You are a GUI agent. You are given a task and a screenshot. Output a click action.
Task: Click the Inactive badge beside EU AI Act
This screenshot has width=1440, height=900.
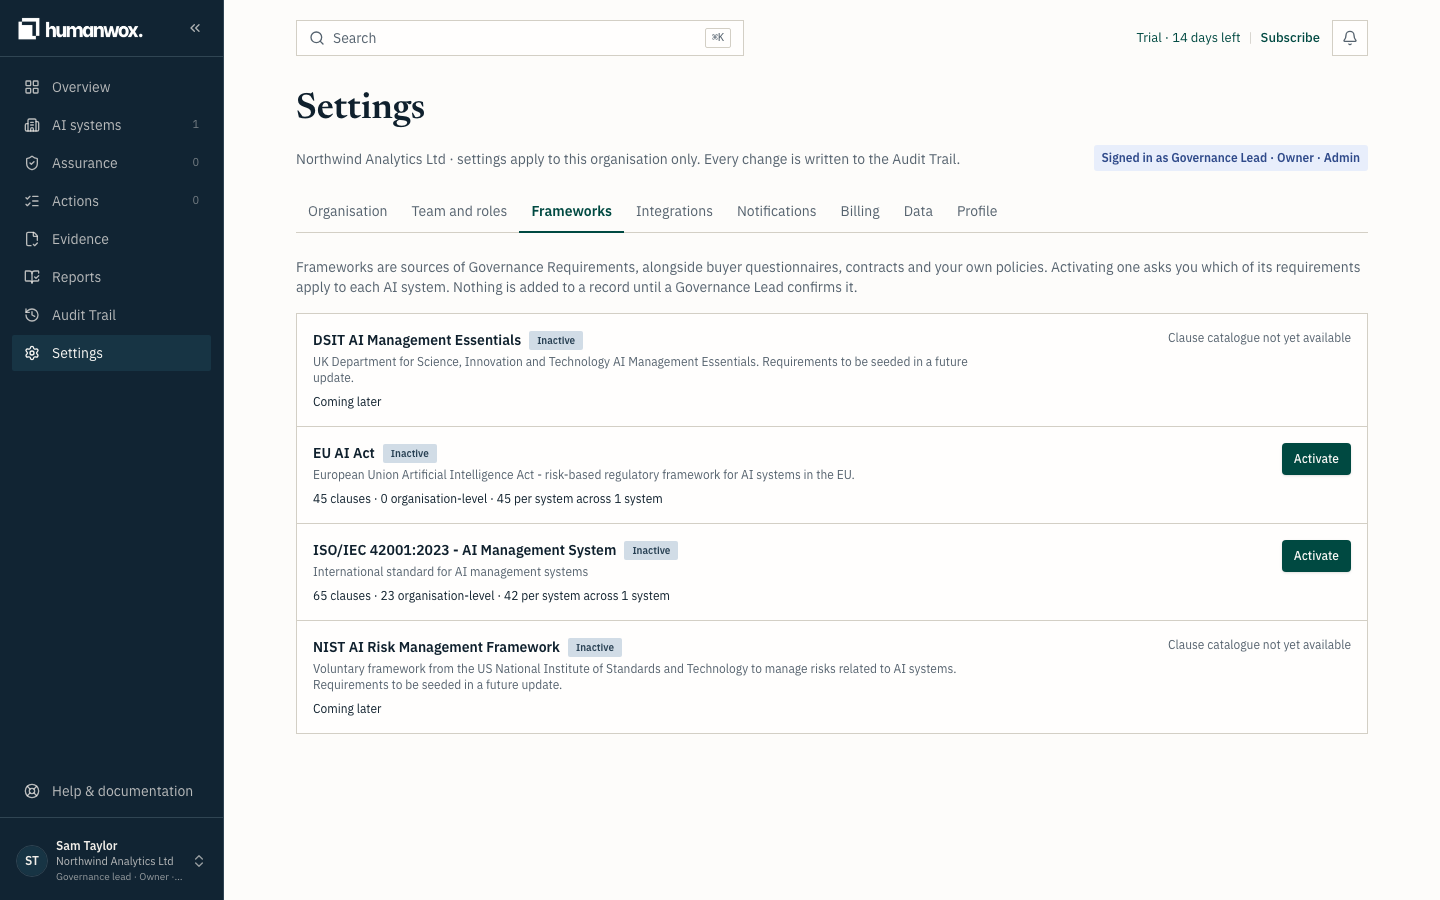click(x=410, y=454)
